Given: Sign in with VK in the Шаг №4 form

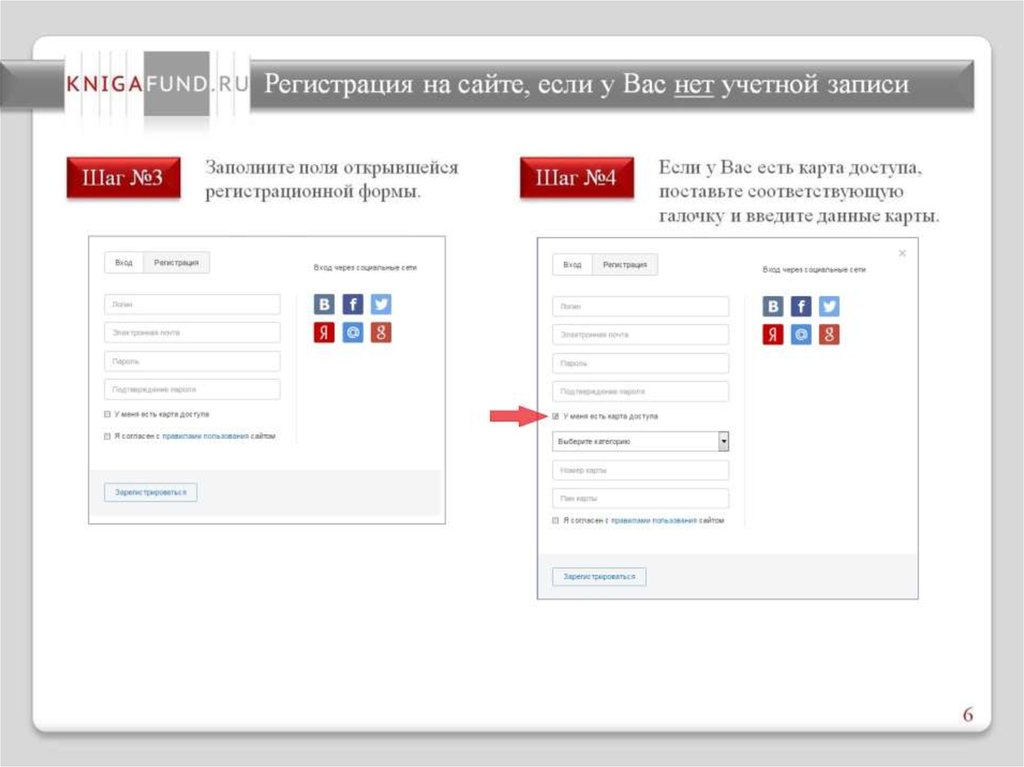Looking at the screenshot, I should [x=773, y=306].
